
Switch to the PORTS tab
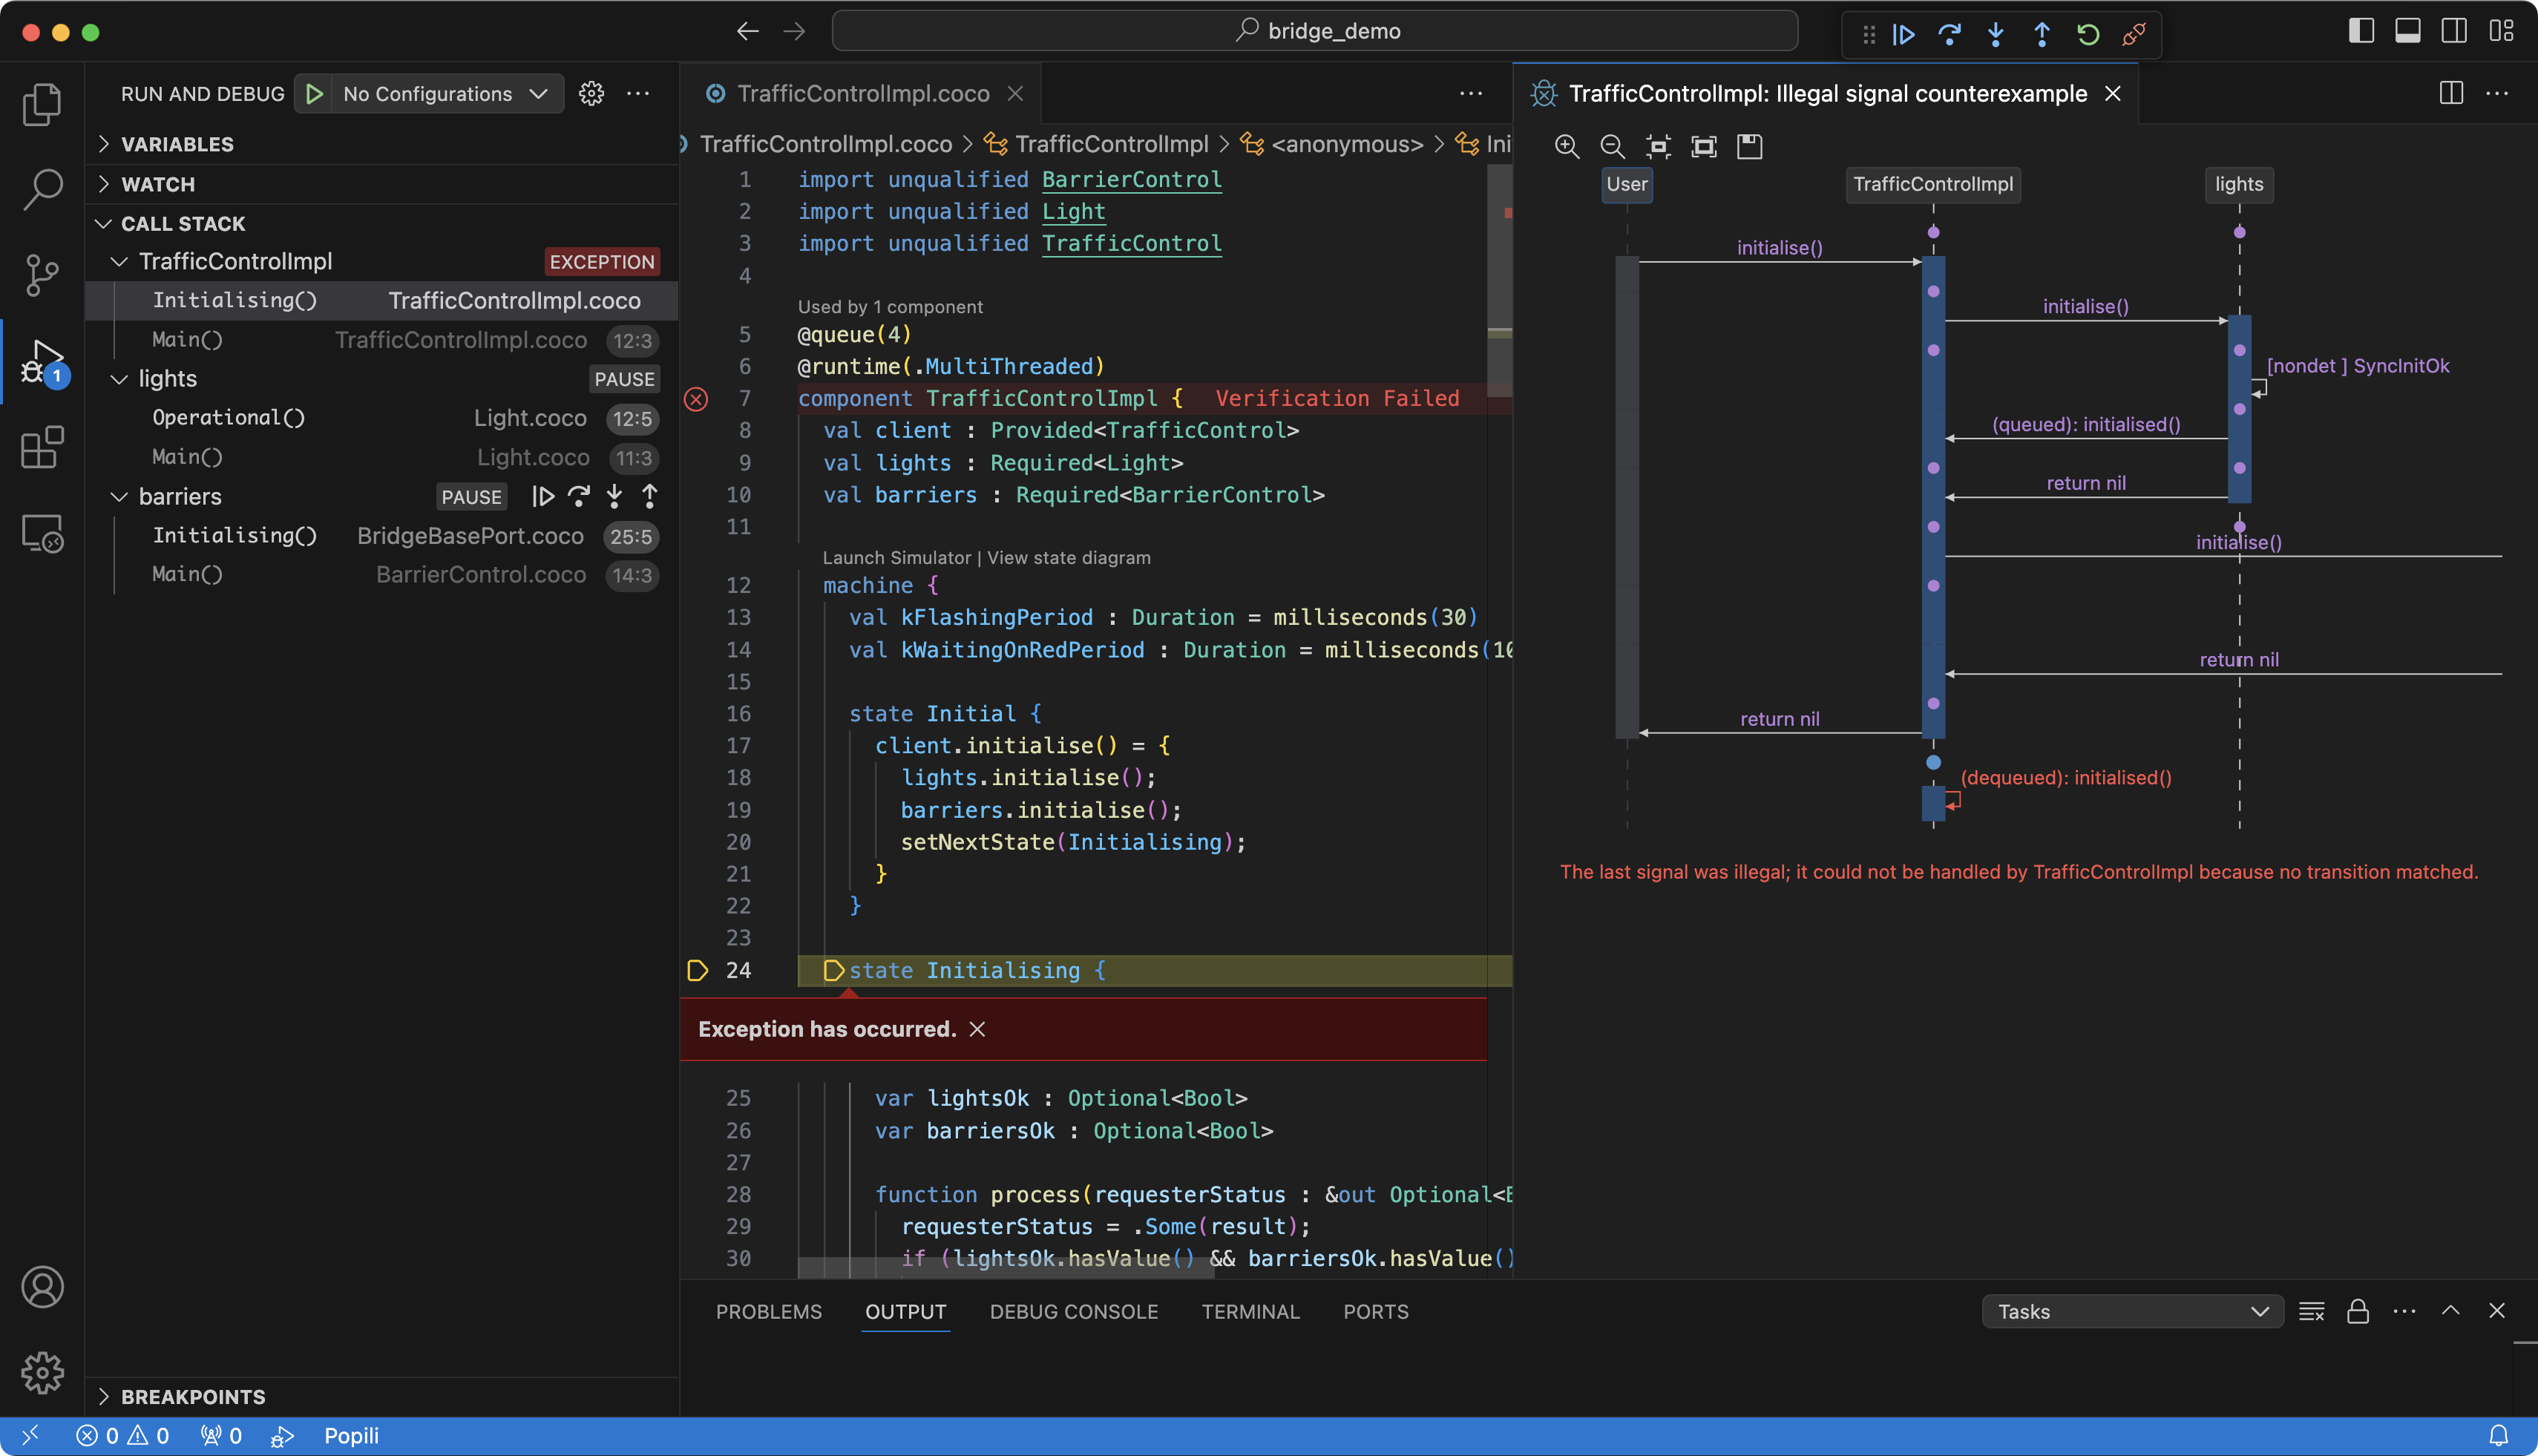point(1375,1311)
